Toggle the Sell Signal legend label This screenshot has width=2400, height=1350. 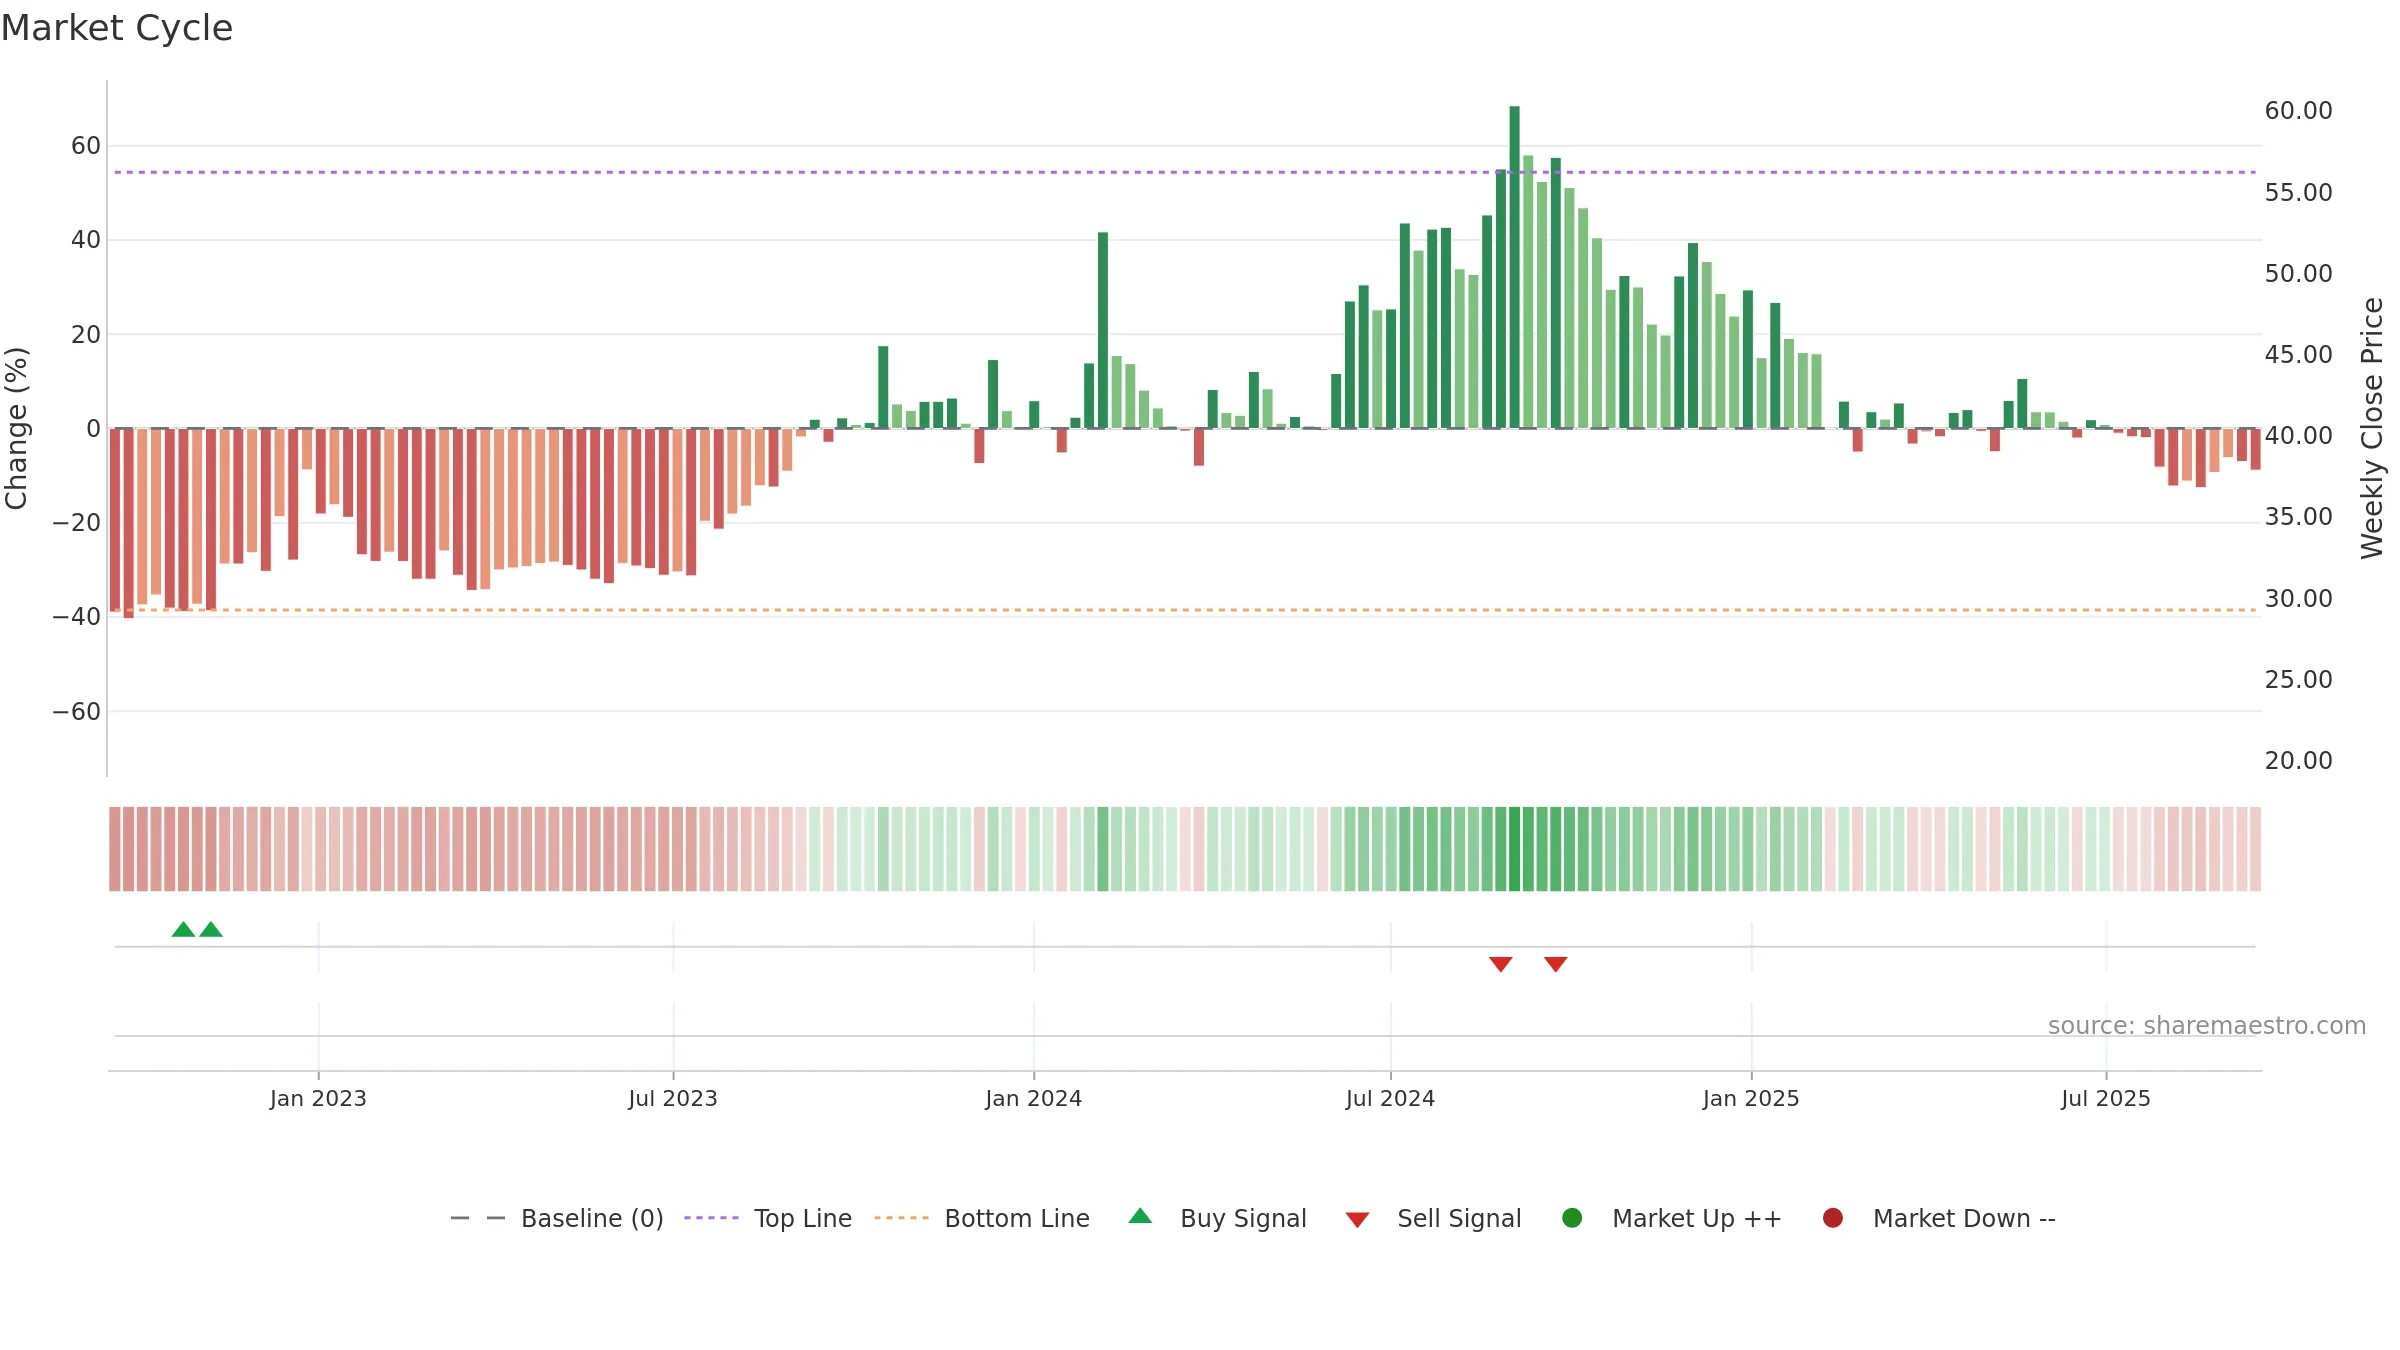tap(1459, 1218)
